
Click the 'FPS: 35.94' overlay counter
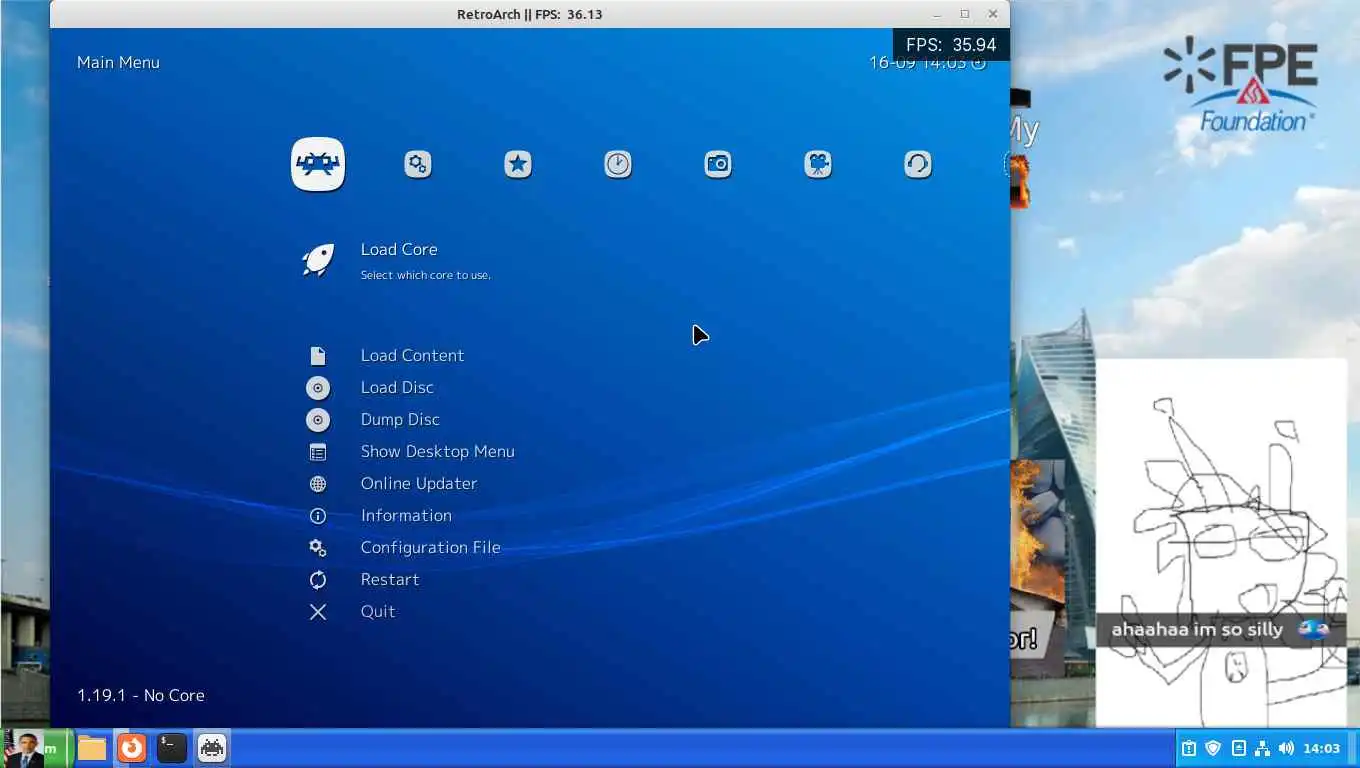951,45
